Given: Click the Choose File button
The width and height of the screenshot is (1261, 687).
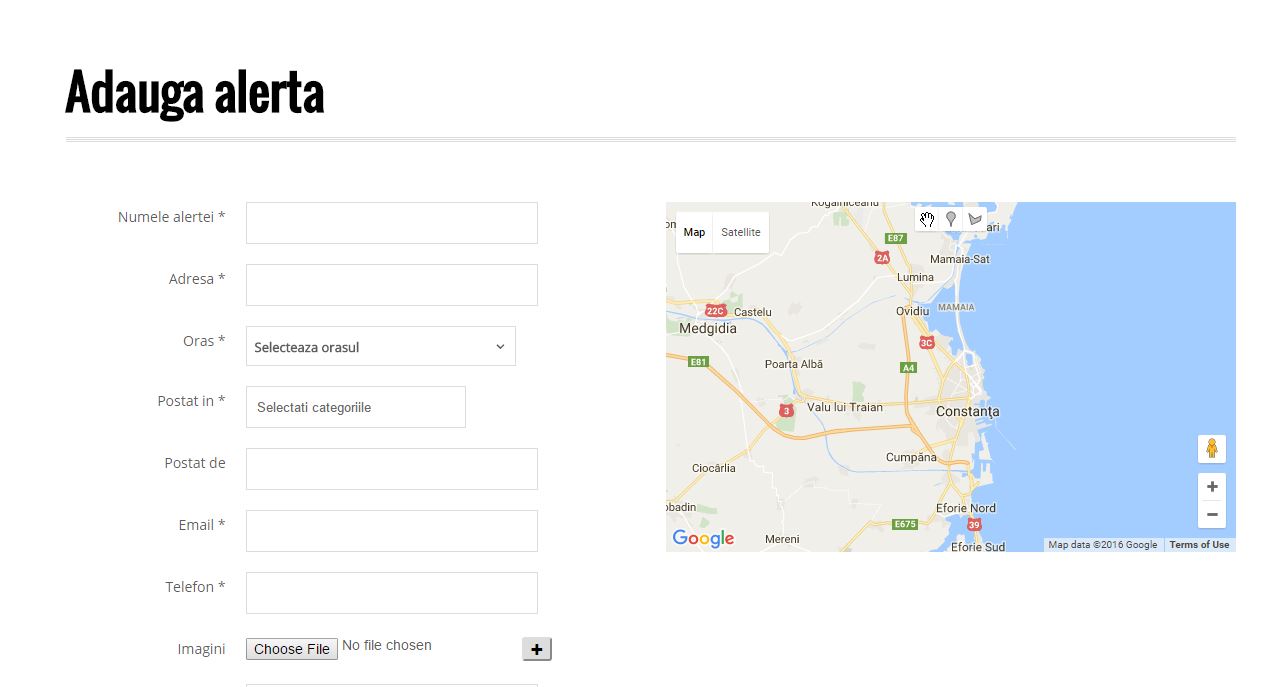Looking at the screenshot, I should (292, 649).
